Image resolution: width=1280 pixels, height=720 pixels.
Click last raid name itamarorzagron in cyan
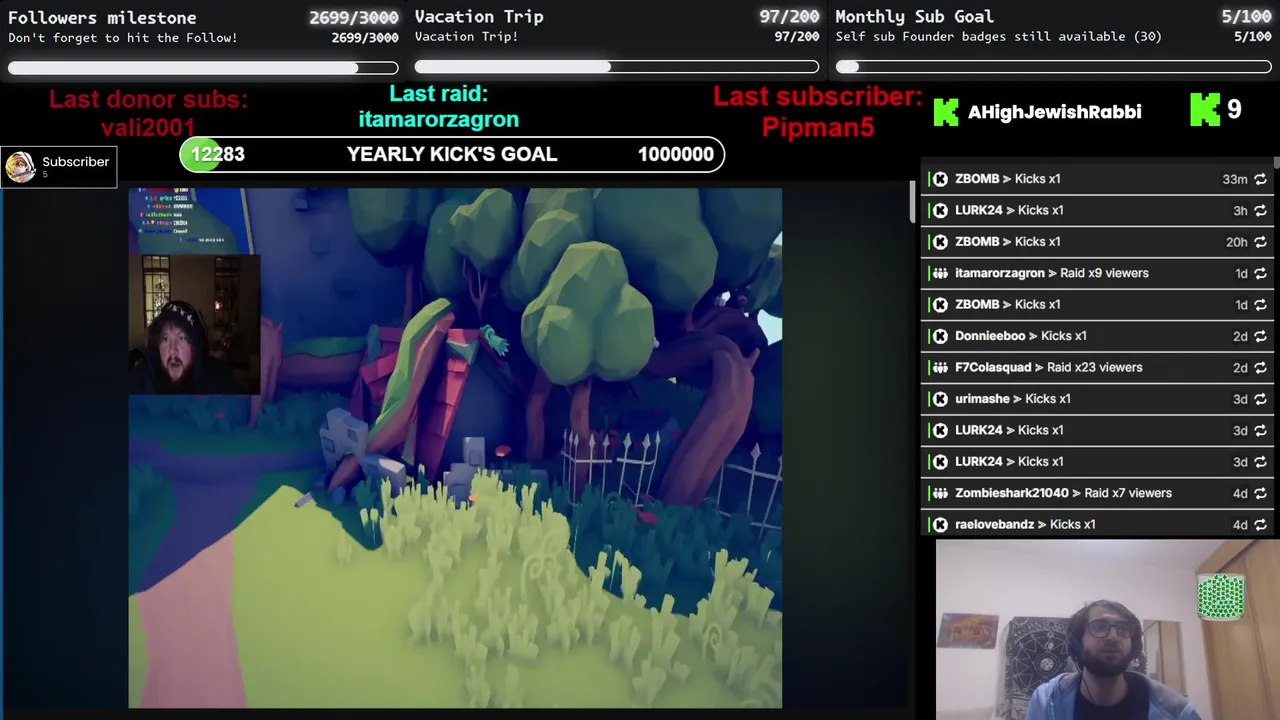(438, 119)
